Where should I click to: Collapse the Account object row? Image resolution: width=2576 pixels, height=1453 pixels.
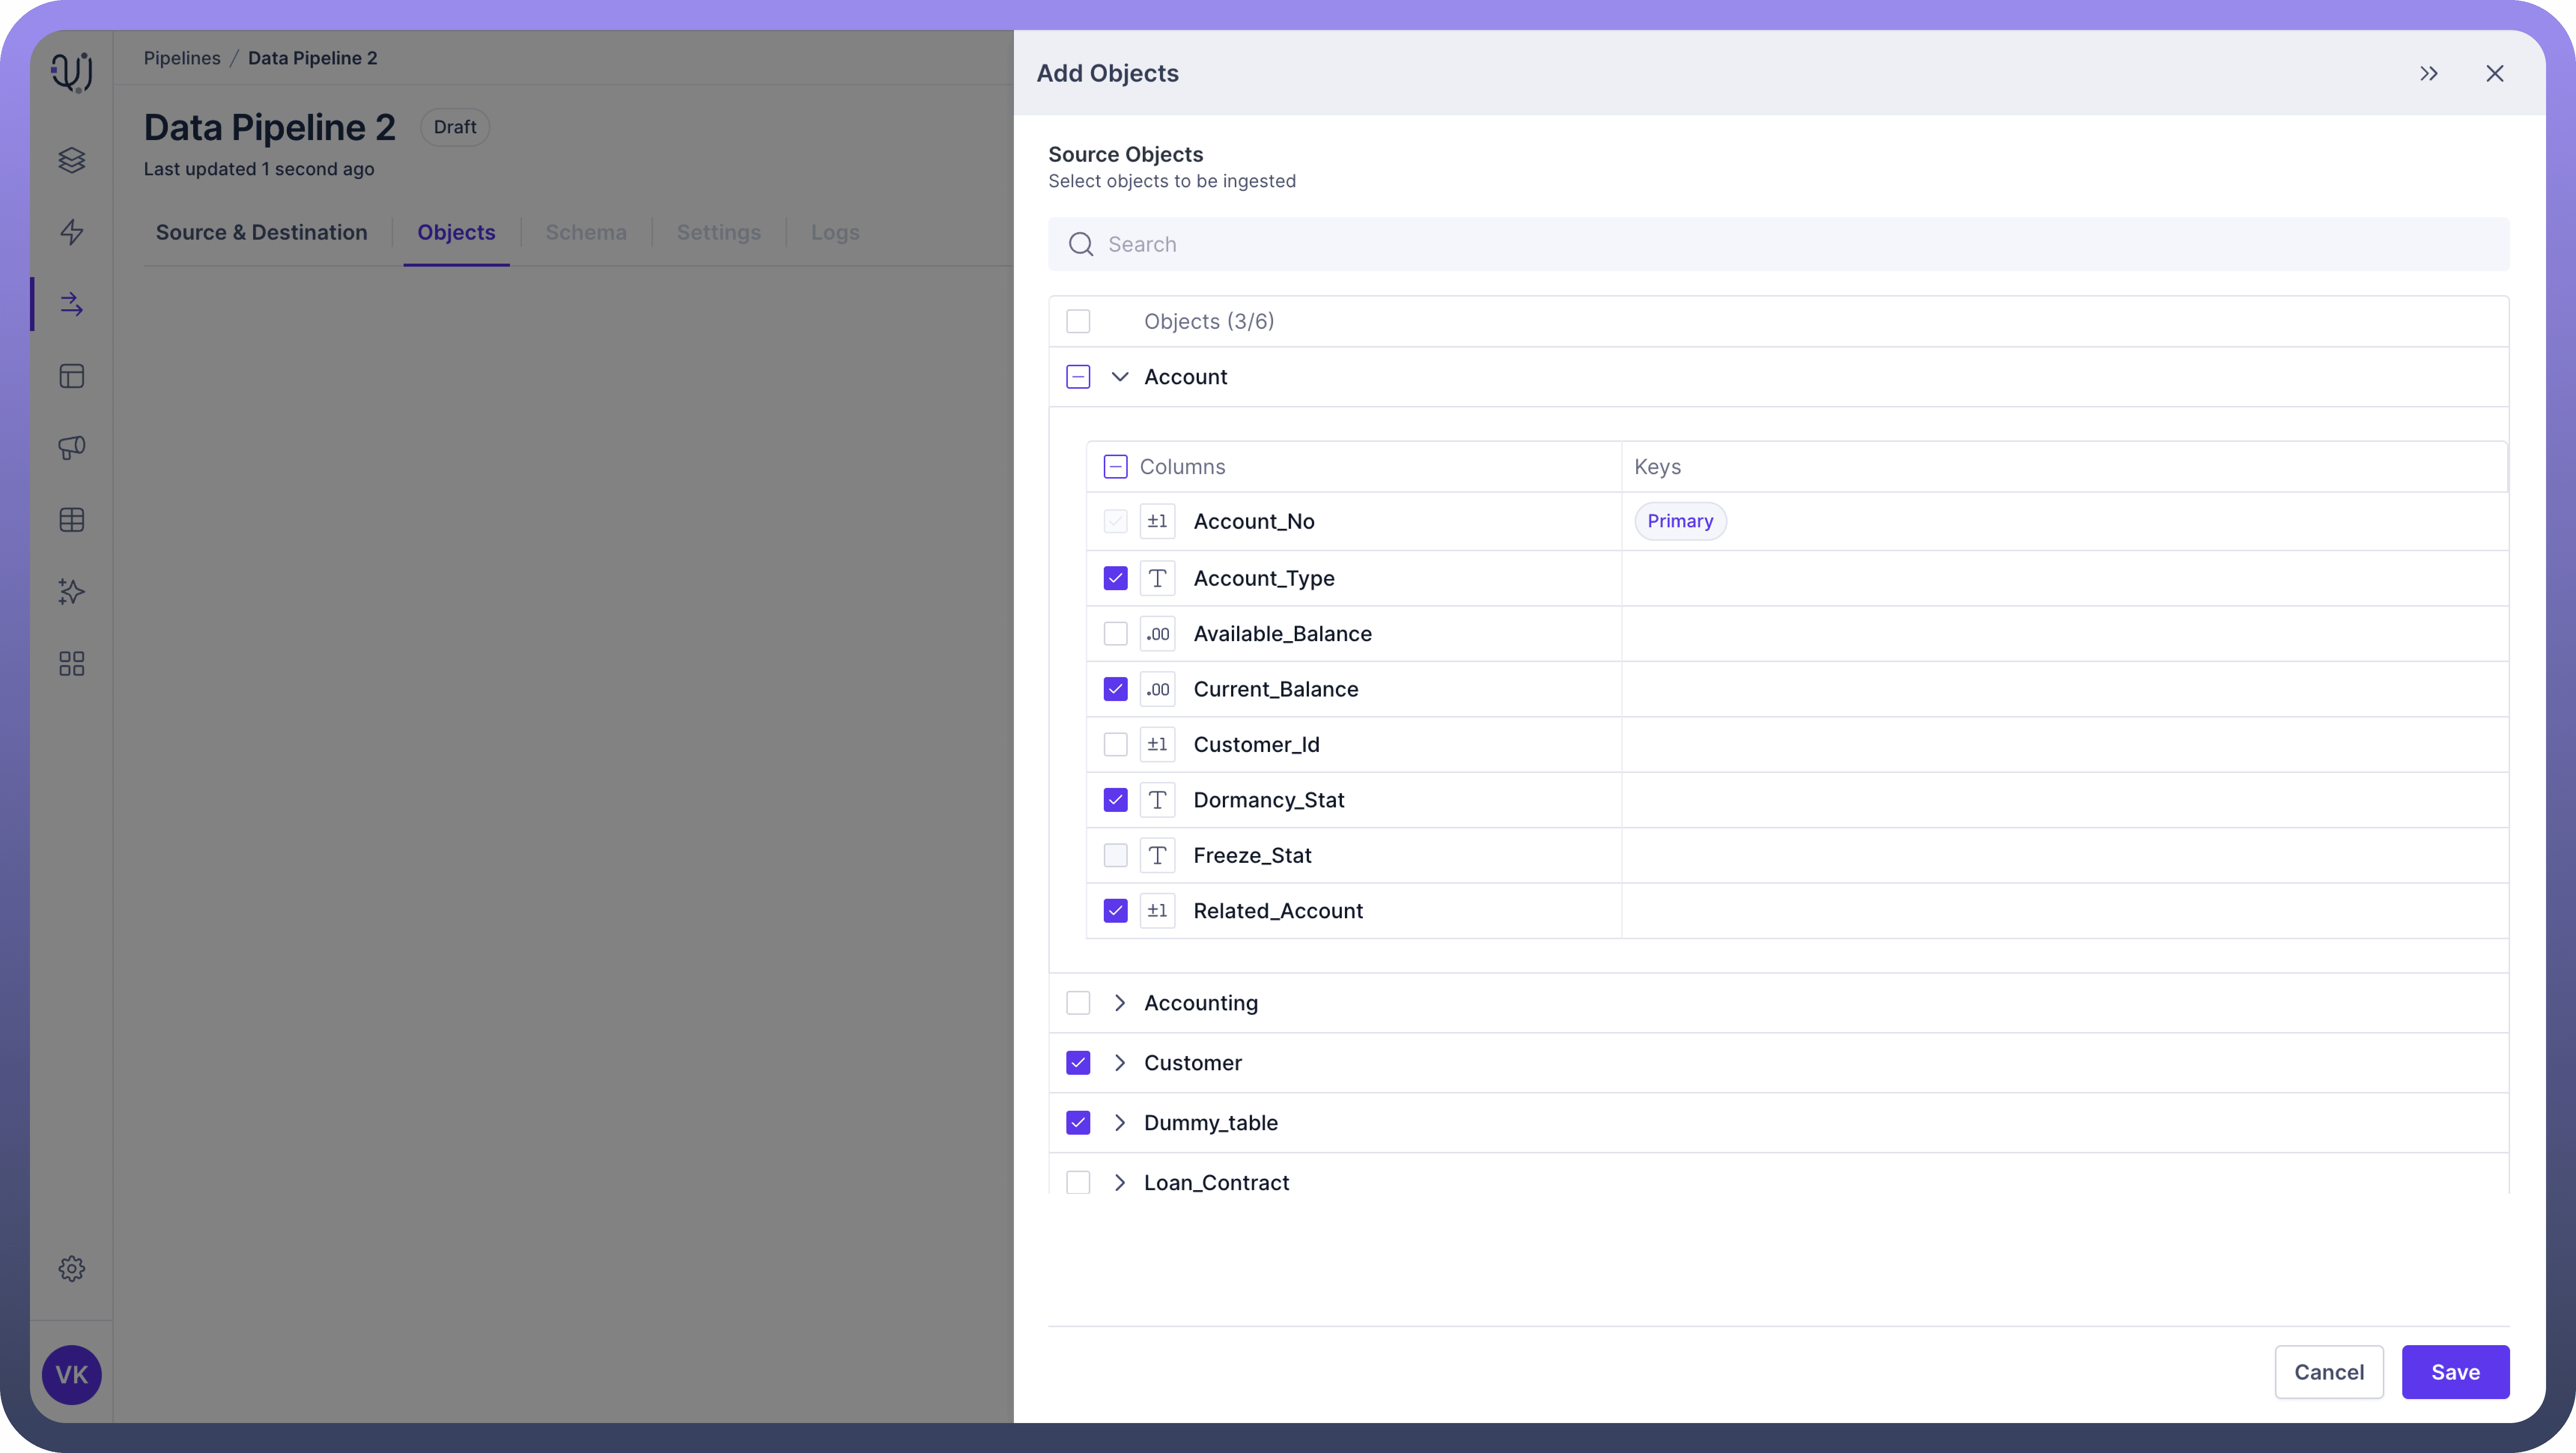point(1119,377)
